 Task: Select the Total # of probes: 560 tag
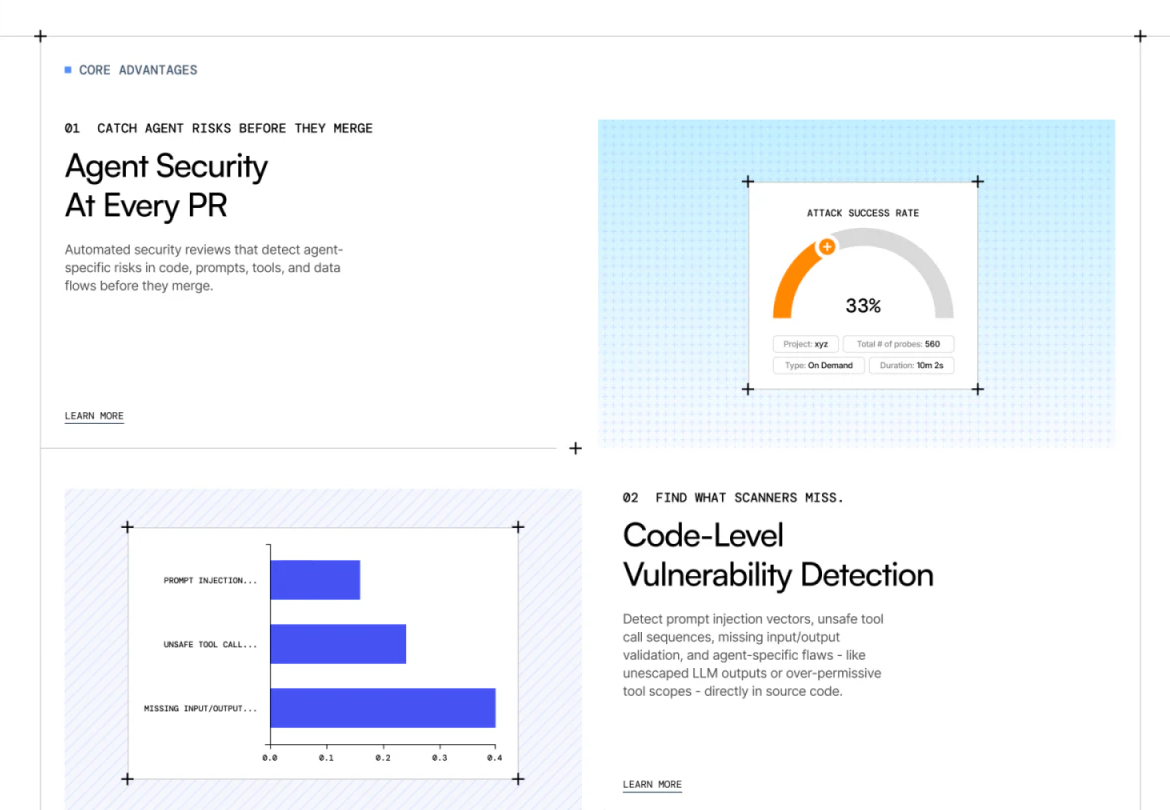click(898, 345)
